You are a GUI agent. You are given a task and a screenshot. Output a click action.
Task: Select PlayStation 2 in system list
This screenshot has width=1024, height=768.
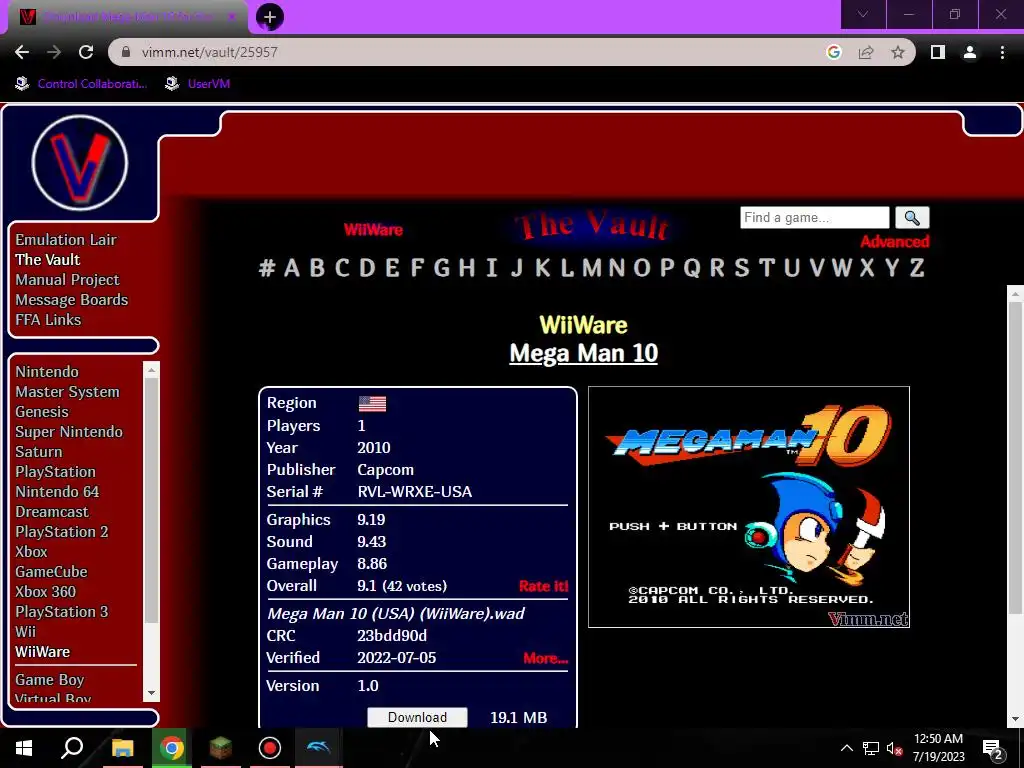62,532
